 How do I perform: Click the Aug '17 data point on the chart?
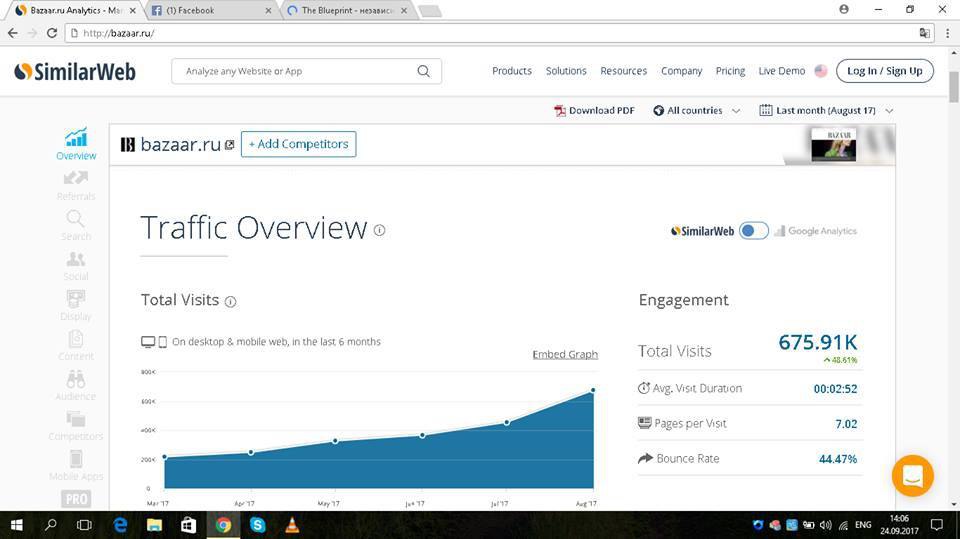[x=593, y=390]
